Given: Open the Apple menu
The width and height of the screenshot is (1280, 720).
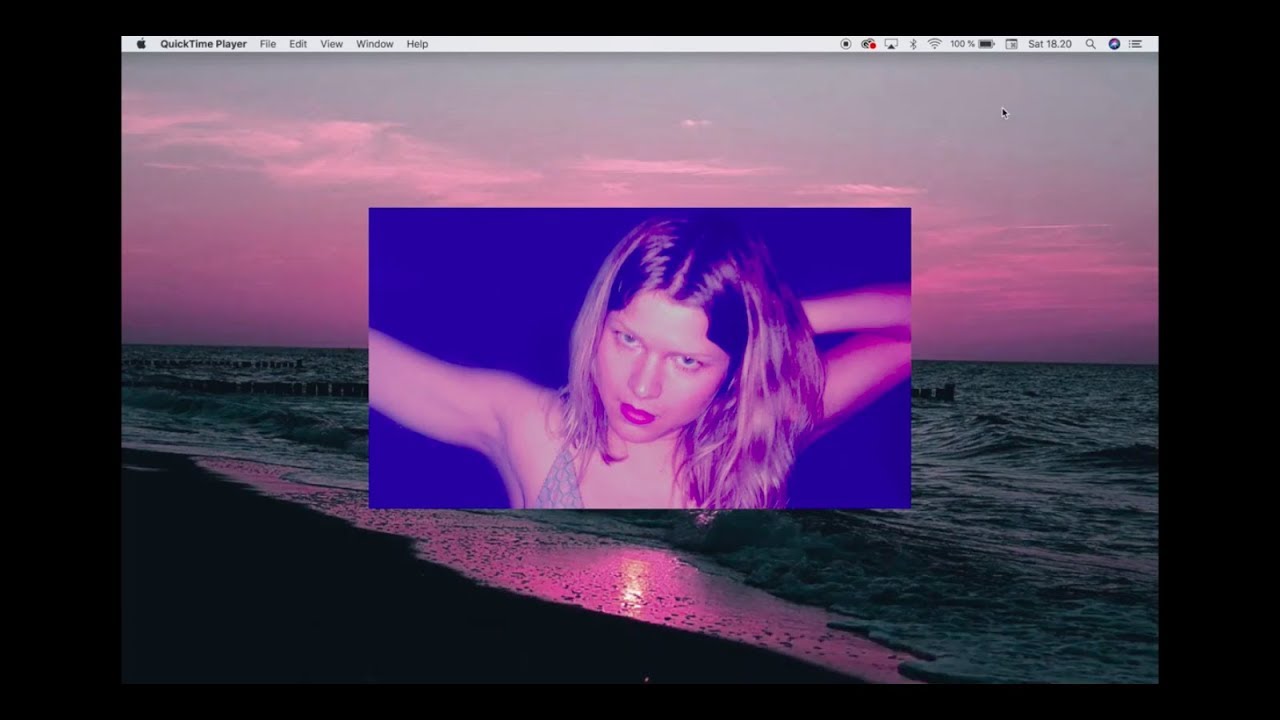Looking at the screenshot, I should click(x=141, y=44).
